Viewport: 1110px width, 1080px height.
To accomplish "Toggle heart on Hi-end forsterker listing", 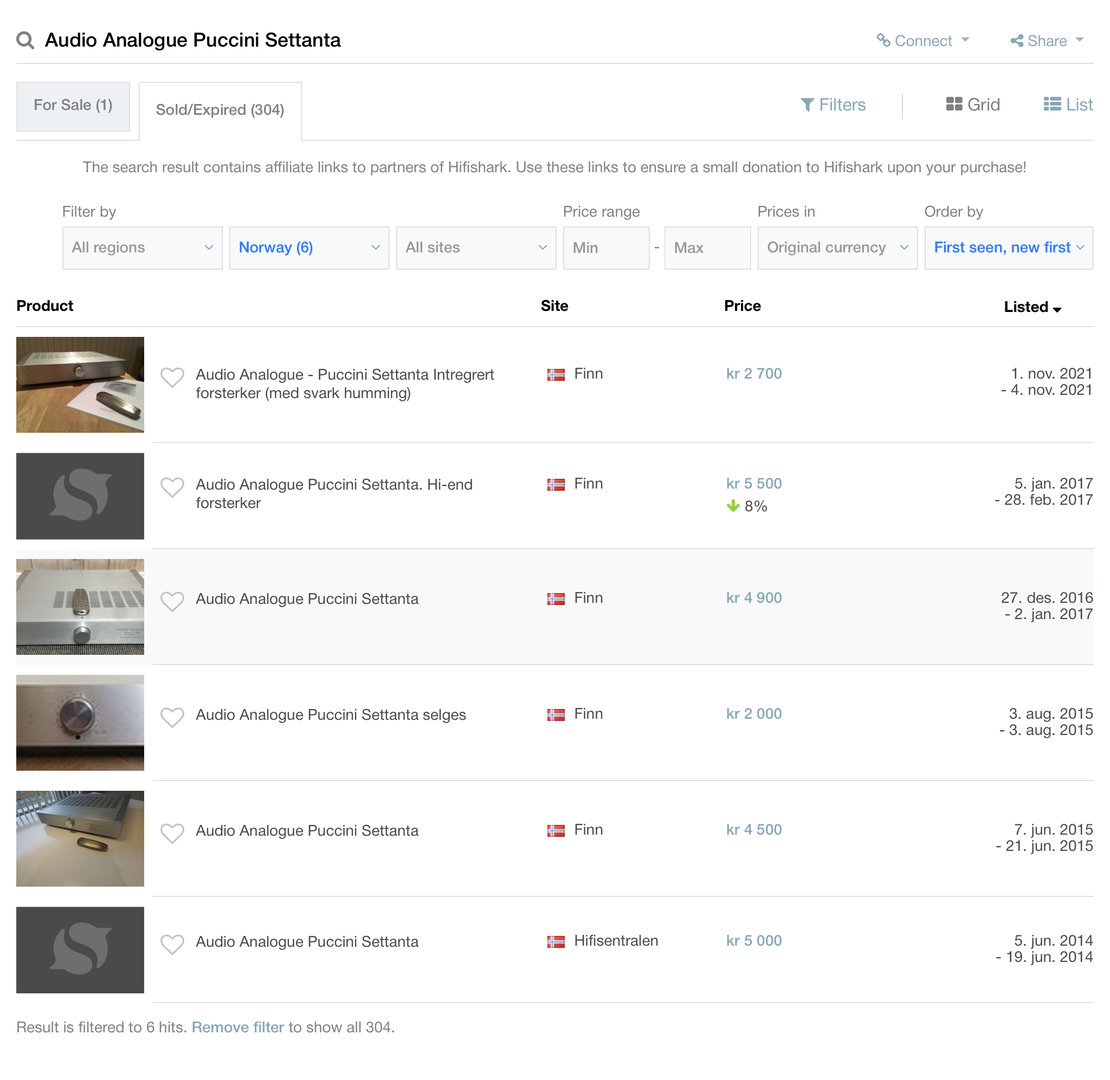I will 172,487.
